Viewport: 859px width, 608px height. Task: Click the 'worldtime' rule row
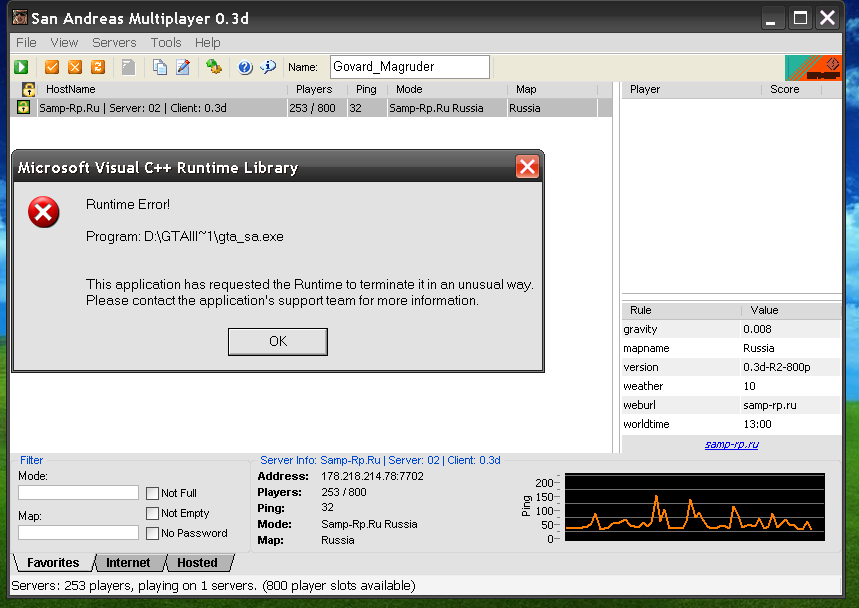[731, 424]
